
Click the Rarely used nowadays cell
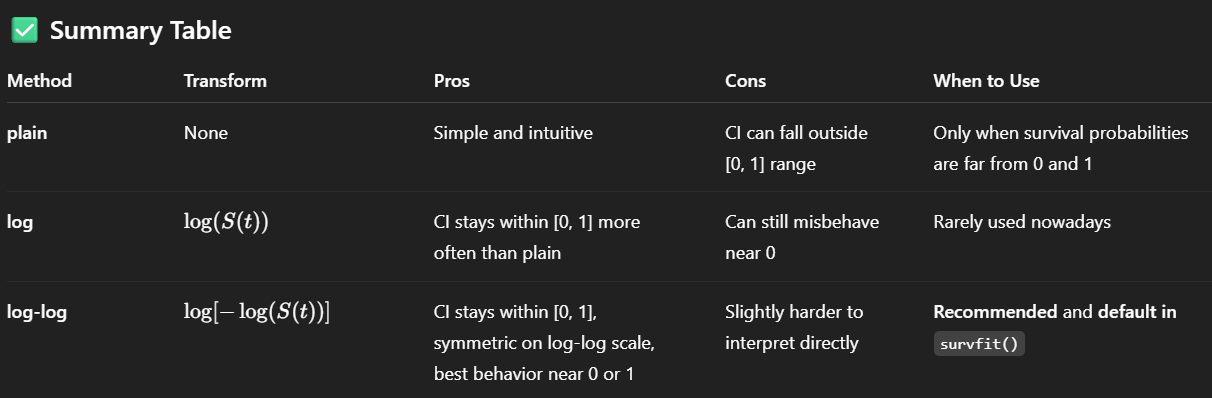(1022, 222)
